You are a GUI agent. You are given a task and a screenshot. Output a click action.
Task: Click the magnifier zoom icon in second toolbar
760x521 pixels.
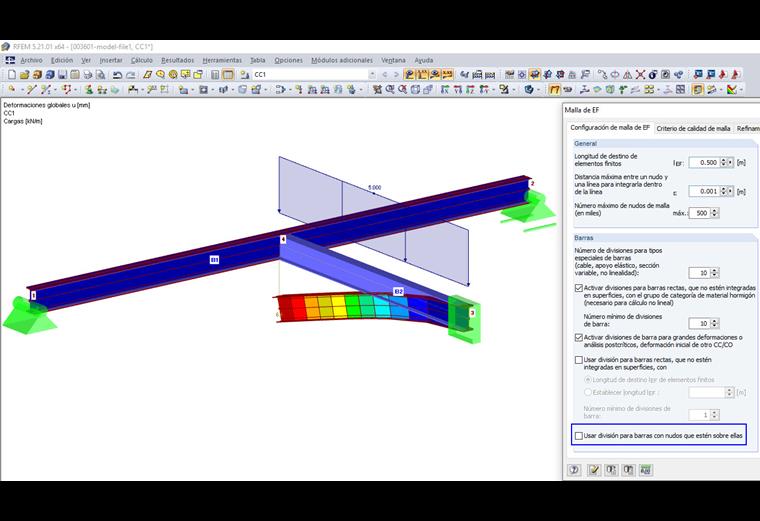[390, 89]
